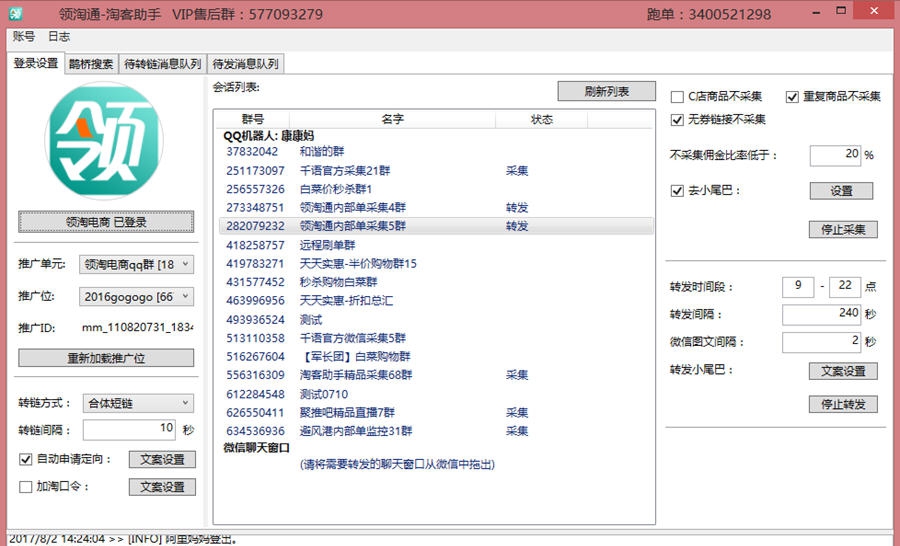Select the 避风港内部单监控31群 row
The height and width of the screenshot is (546, 900).
436,431
